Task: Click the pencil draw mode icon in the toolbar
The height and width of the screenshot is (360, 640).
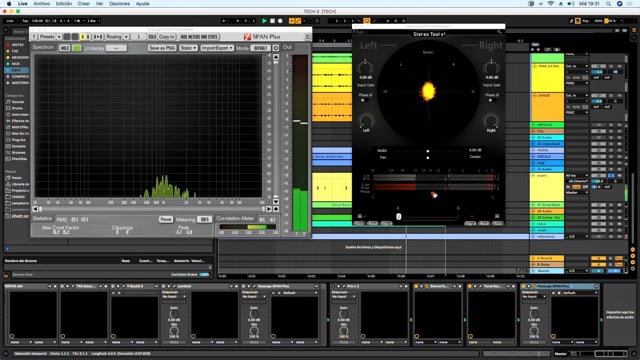Action: 571,21
